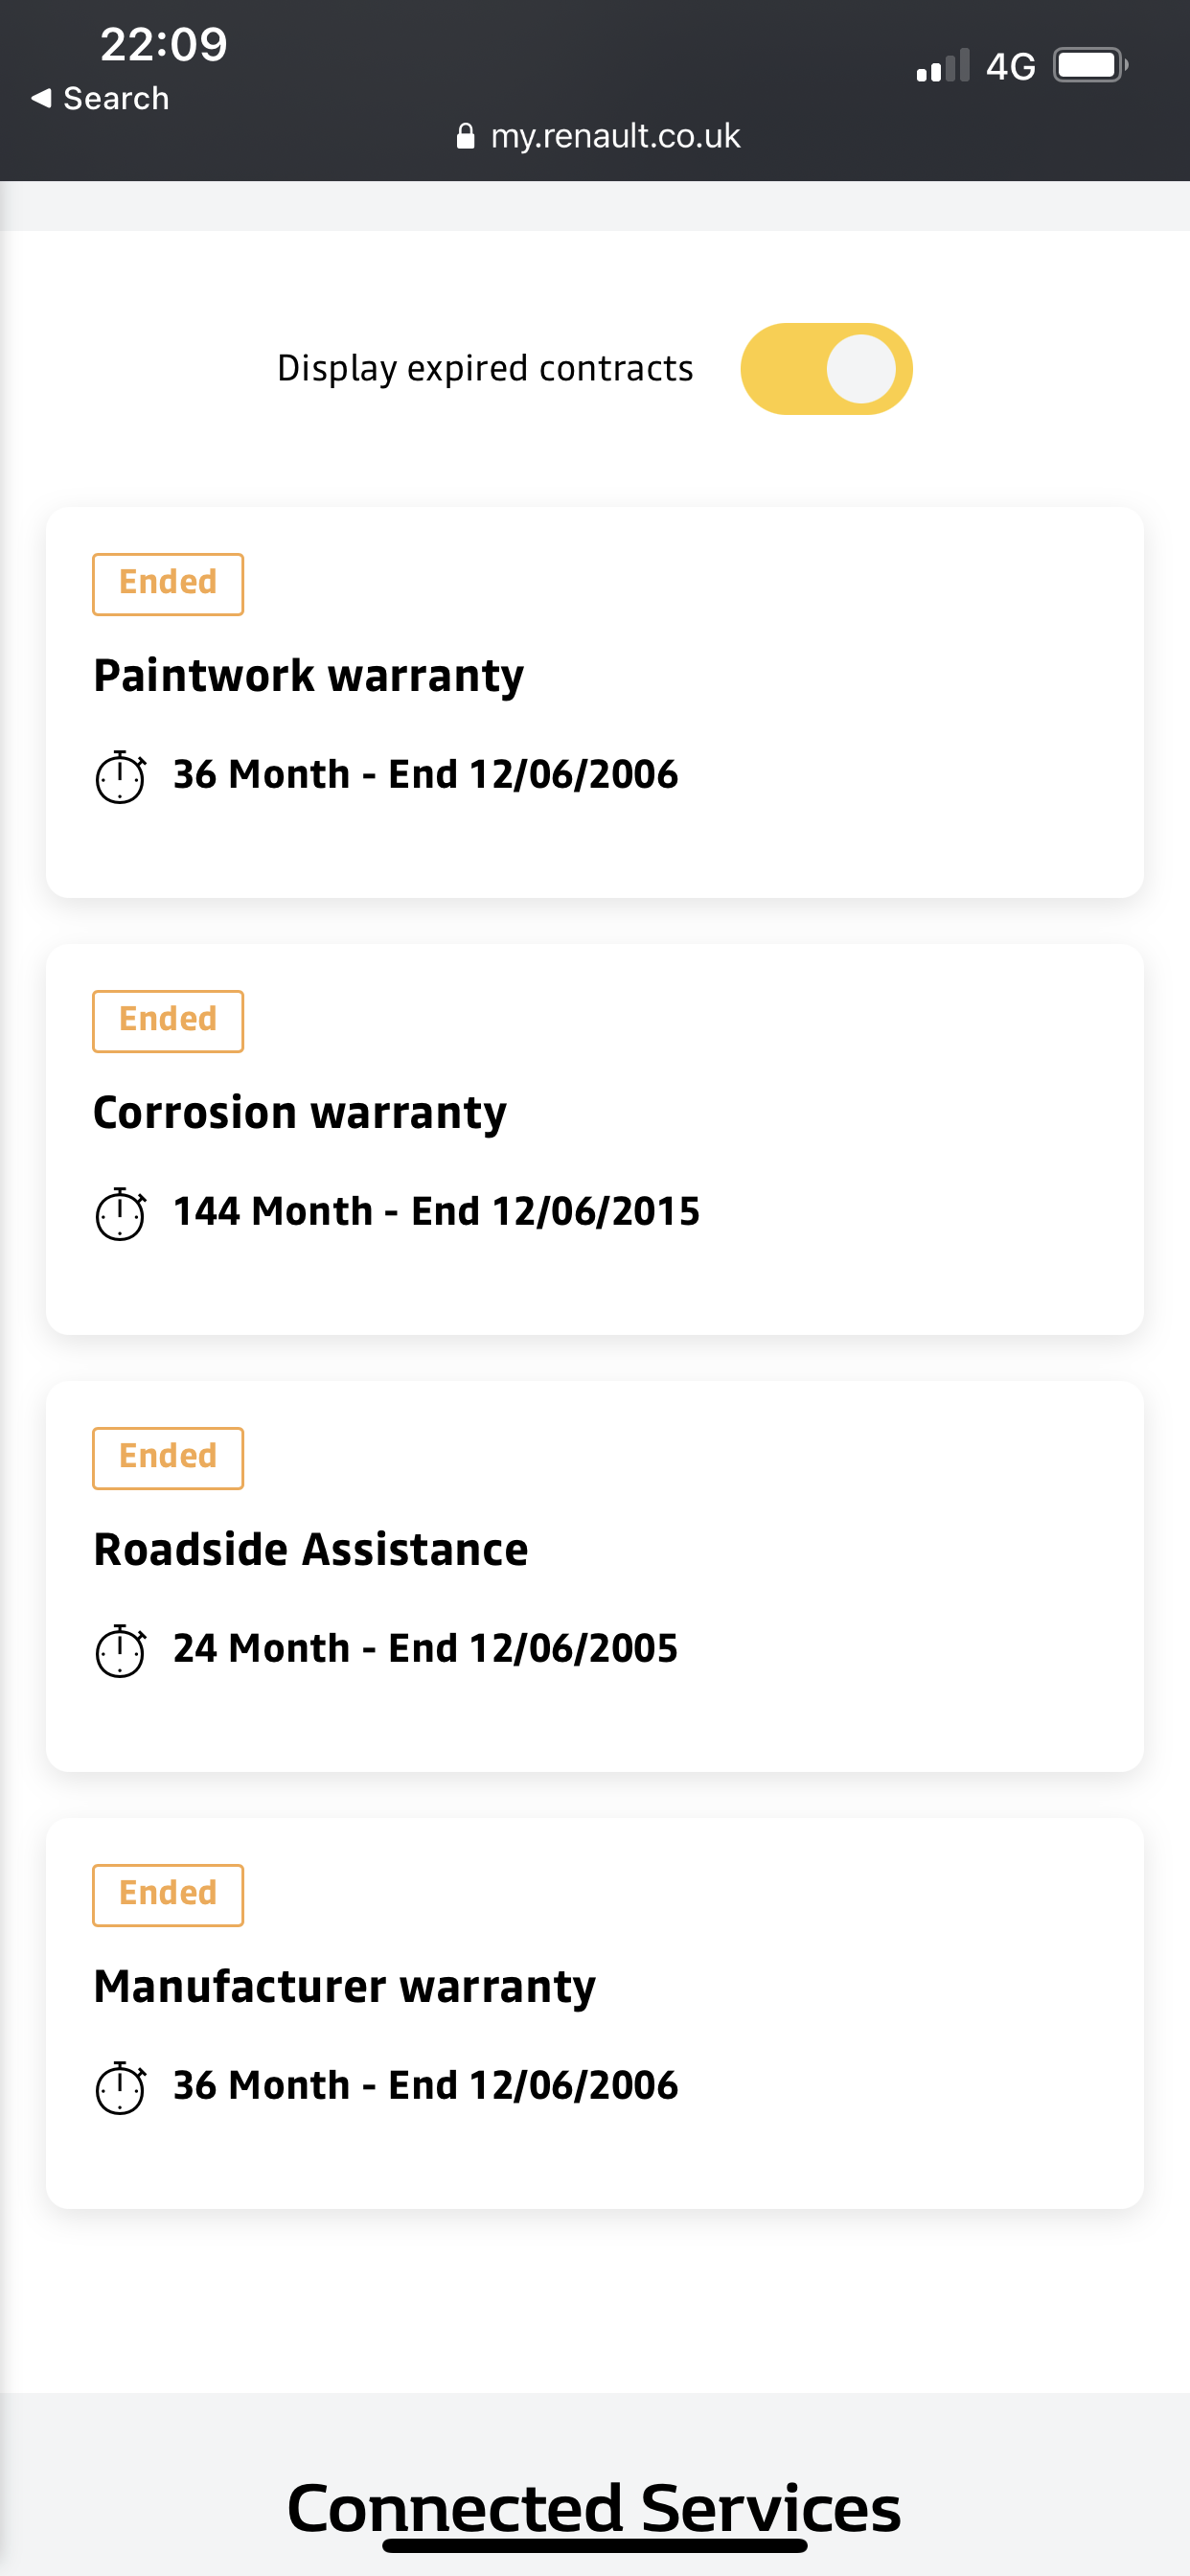
Task: Tap the Roadside Assistance stopwatch icon
Action: coord(120,1651)
